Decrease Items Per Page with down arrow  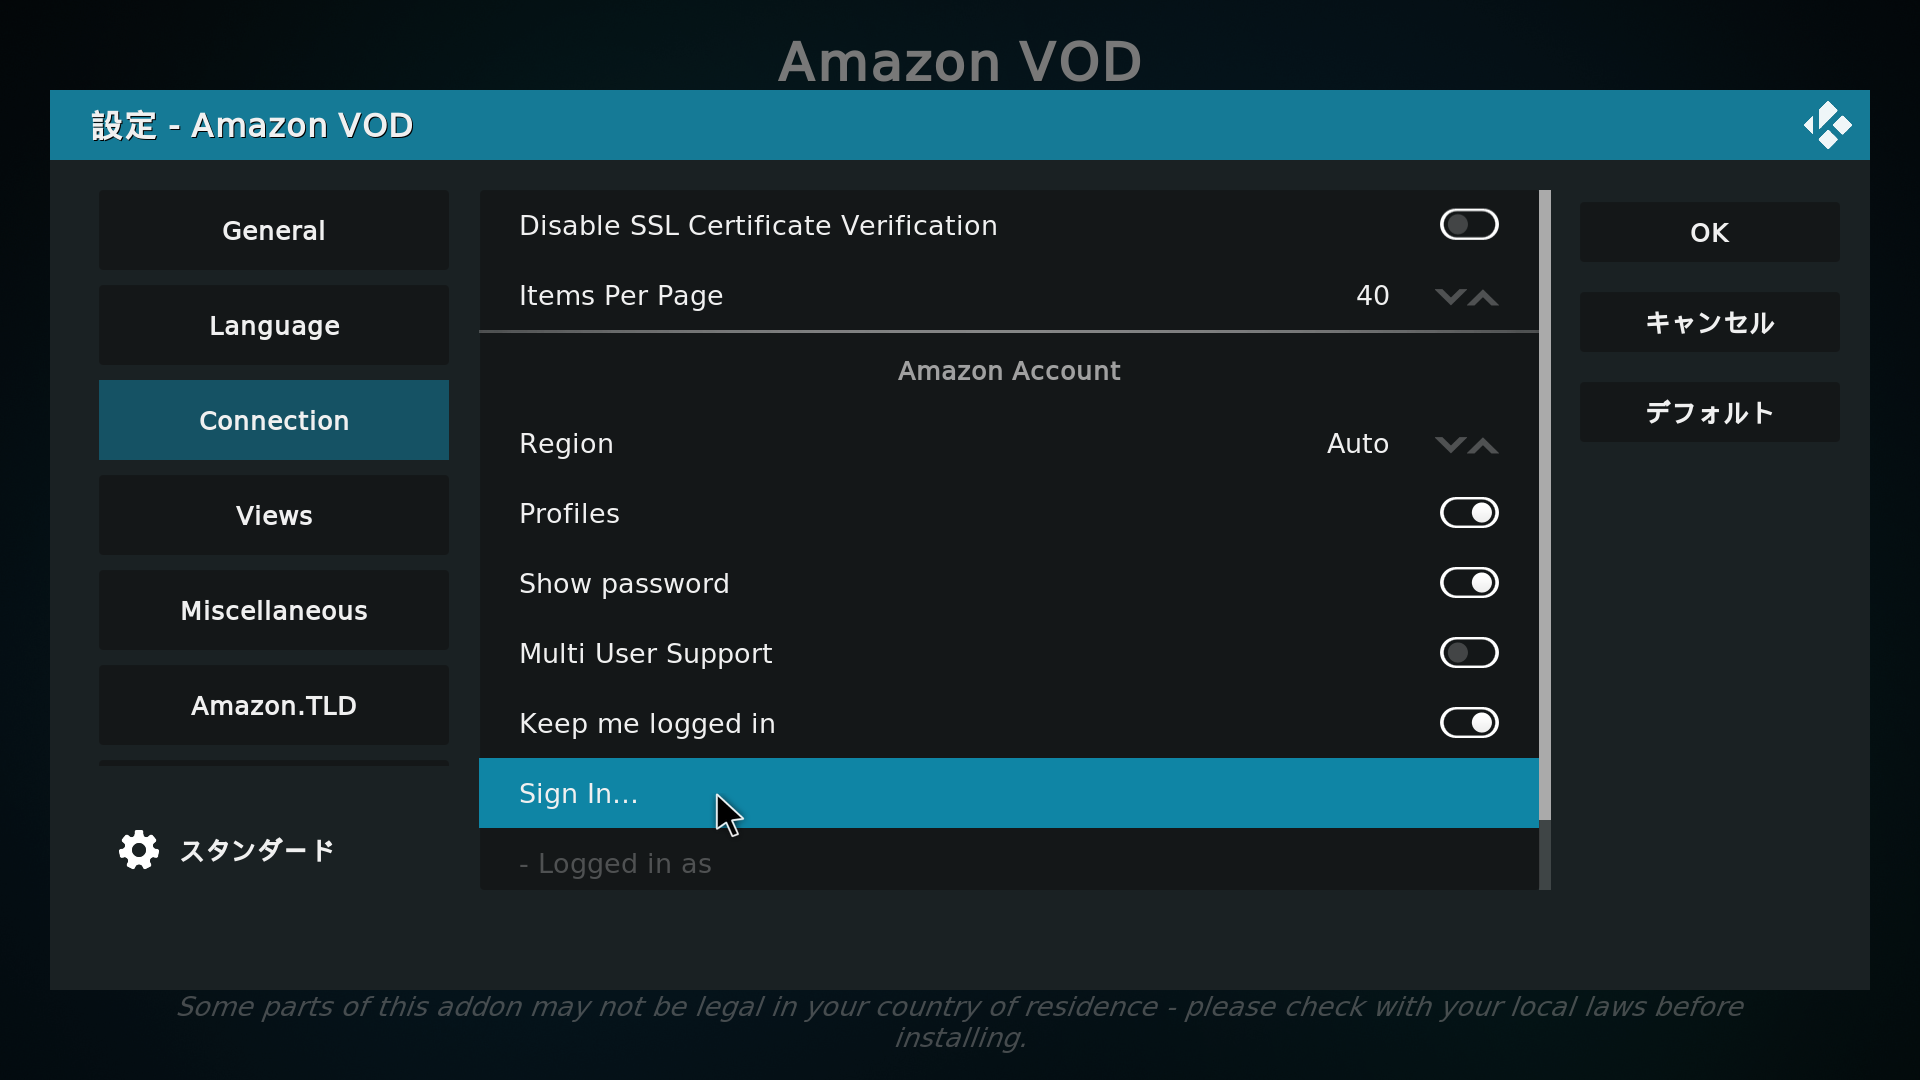pyautogui.click(x=1450, y=297)
